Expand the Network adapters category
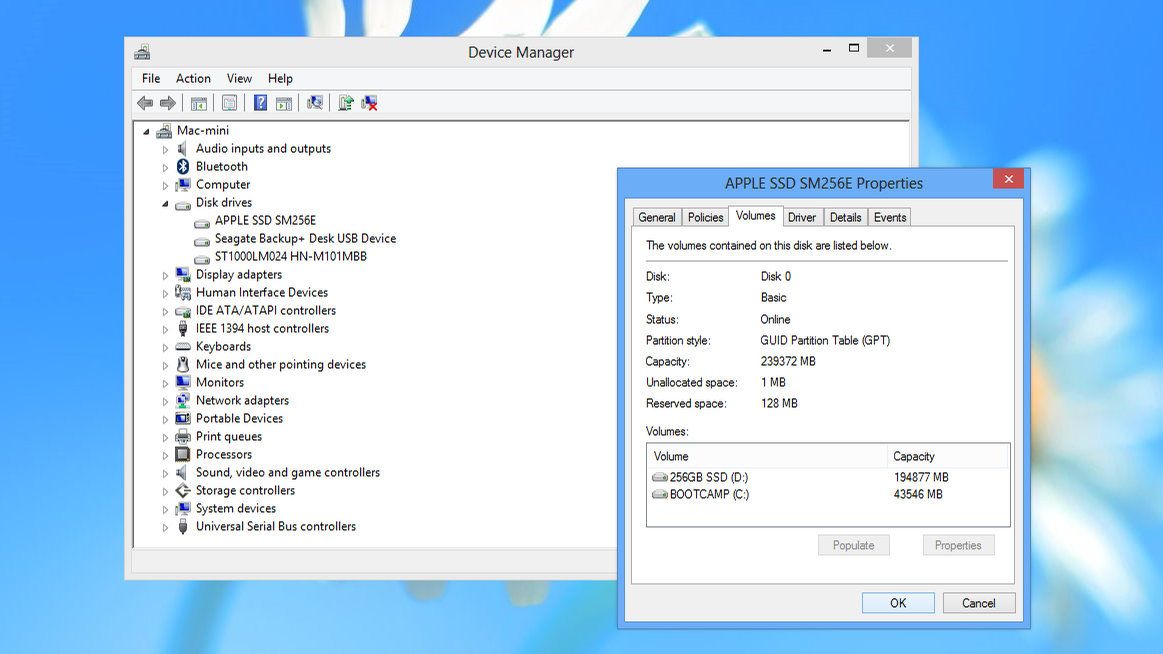 (x=166, y=400)
